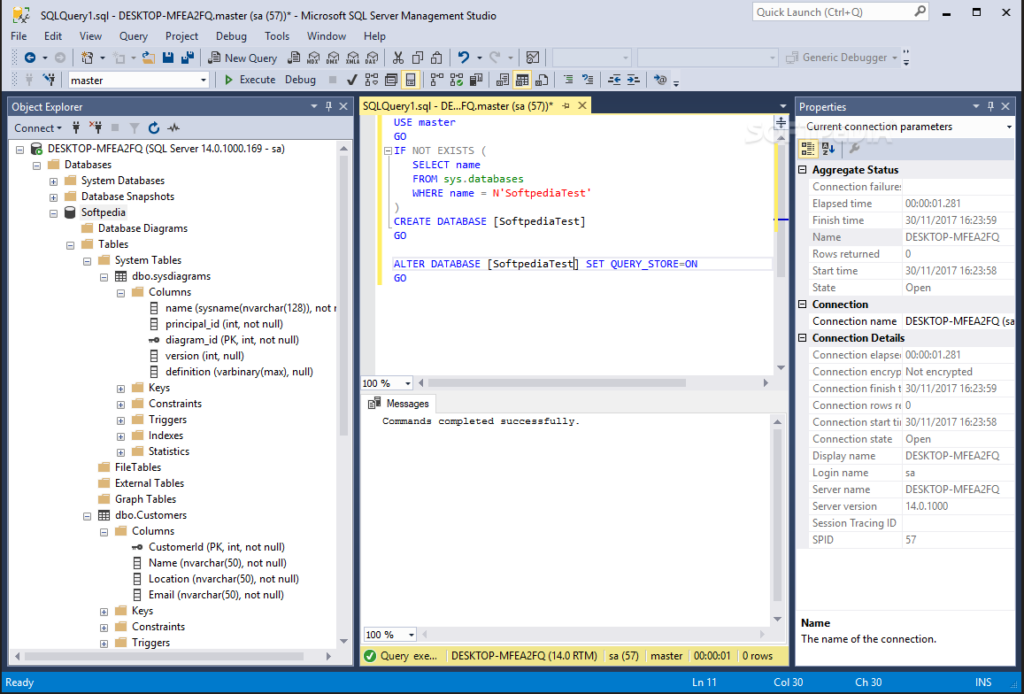The image size is (1024, 694).
Task: Refresh Object Explorer
Action: (154, 128)
